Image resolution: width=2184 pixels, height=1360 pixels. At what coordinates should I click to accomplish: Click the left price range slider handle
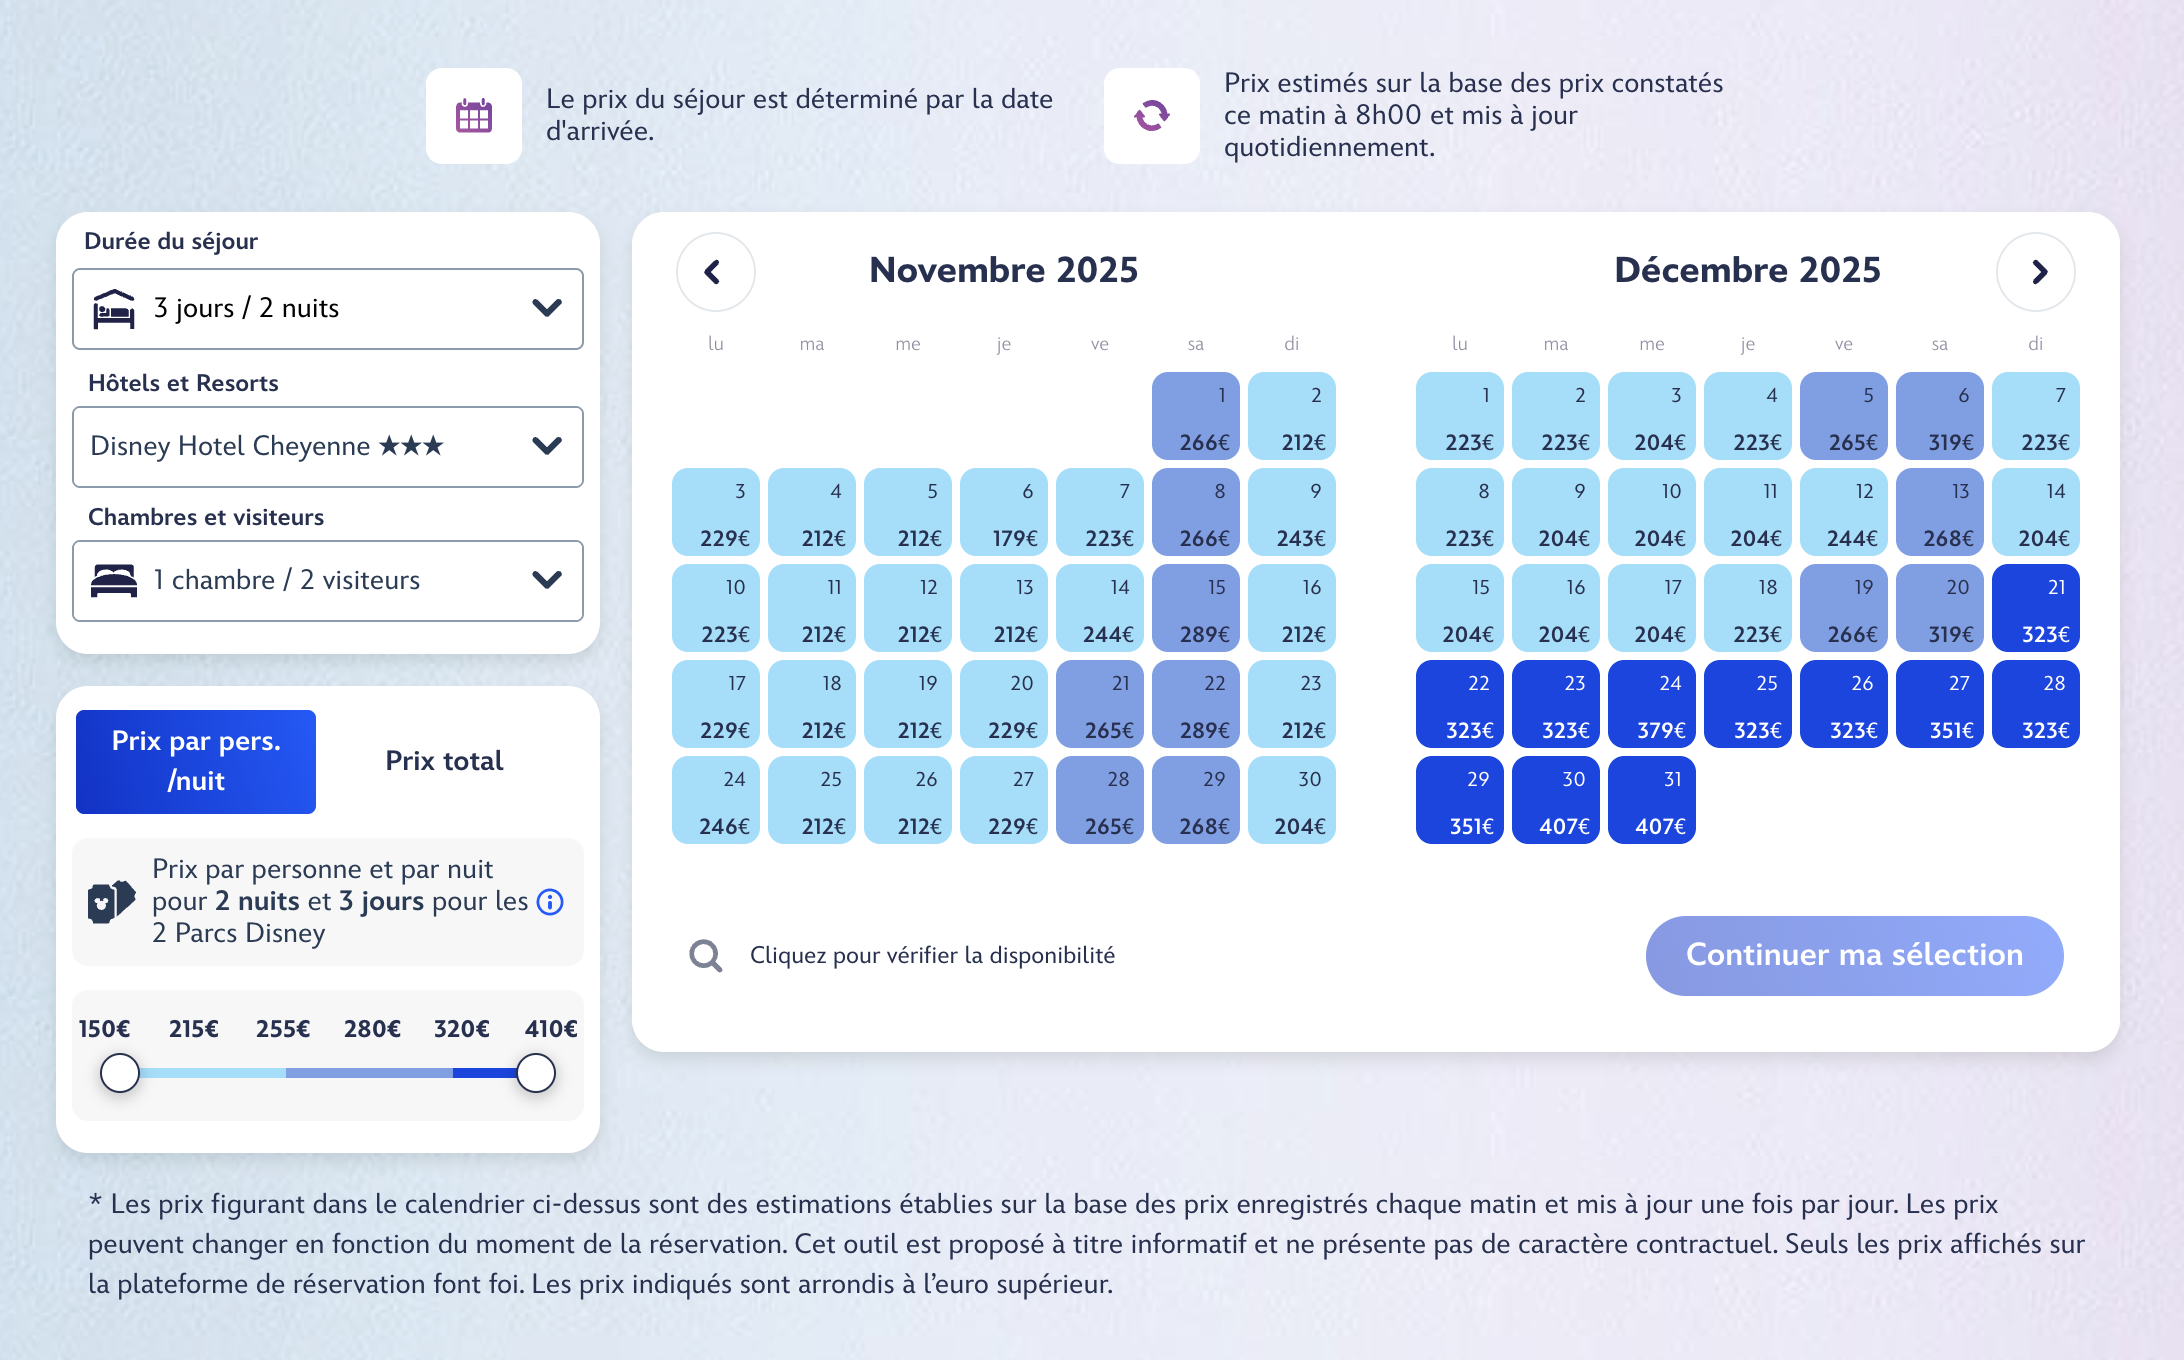coord(120,1073)
